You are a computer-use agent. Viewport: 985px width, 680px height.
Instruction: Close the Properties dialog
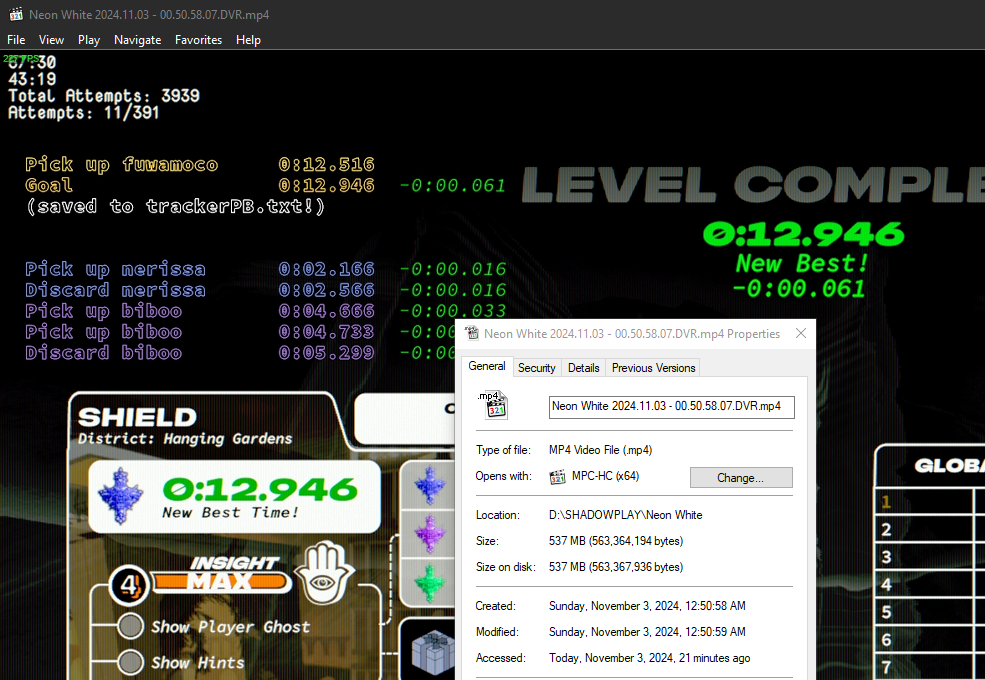point(801,333)
